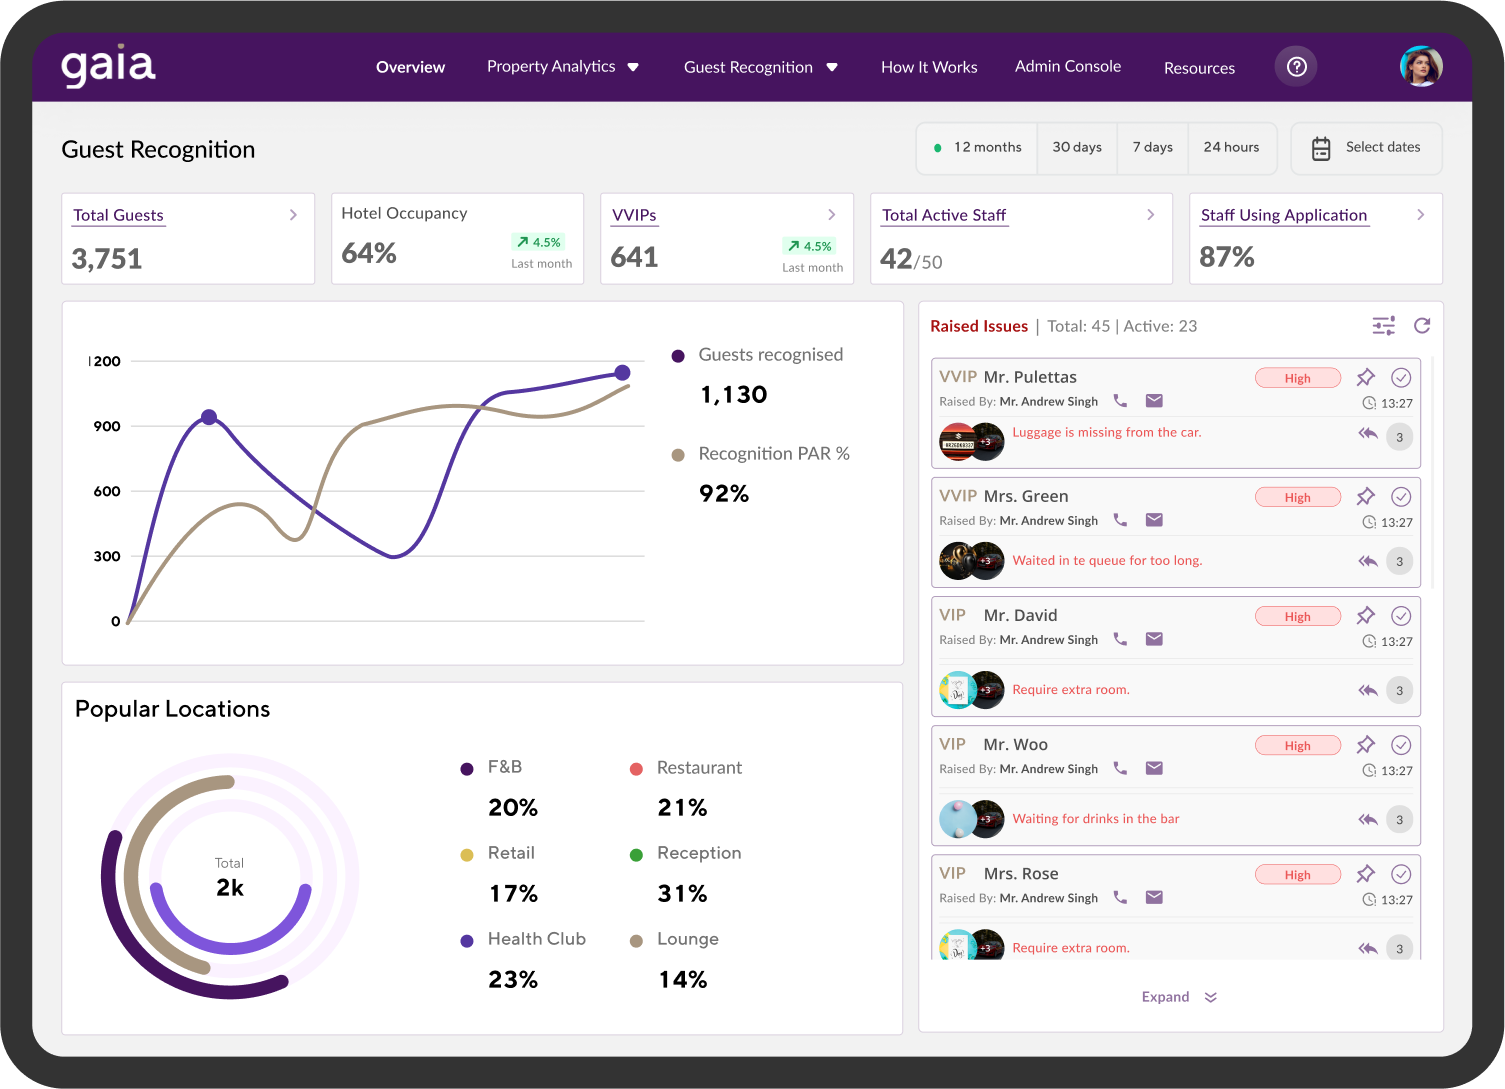Open your profile avatar picture

tap(1421, 66)
